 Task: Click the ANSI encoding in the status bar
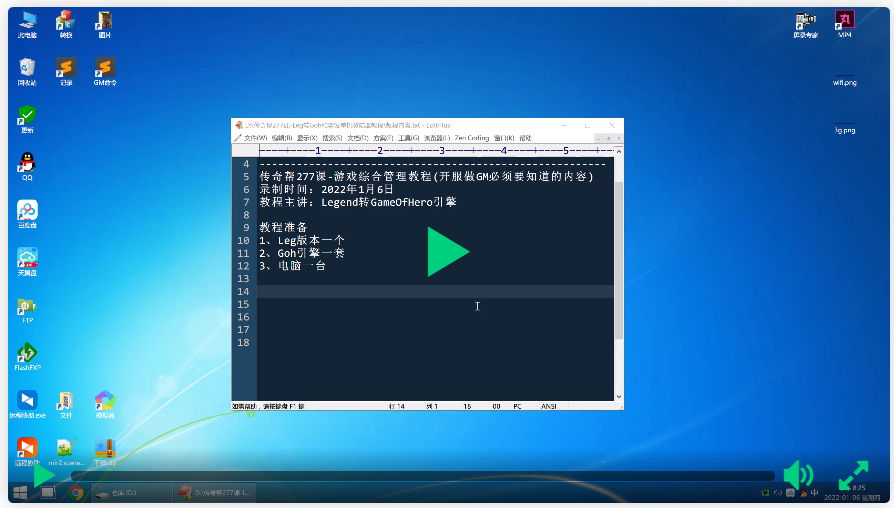click(548, 407)
